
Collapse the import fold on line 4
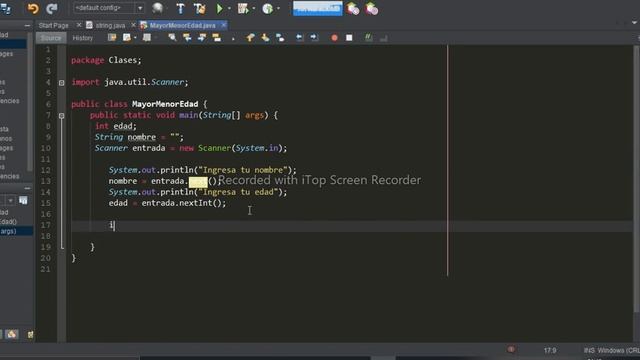point(61,82)
